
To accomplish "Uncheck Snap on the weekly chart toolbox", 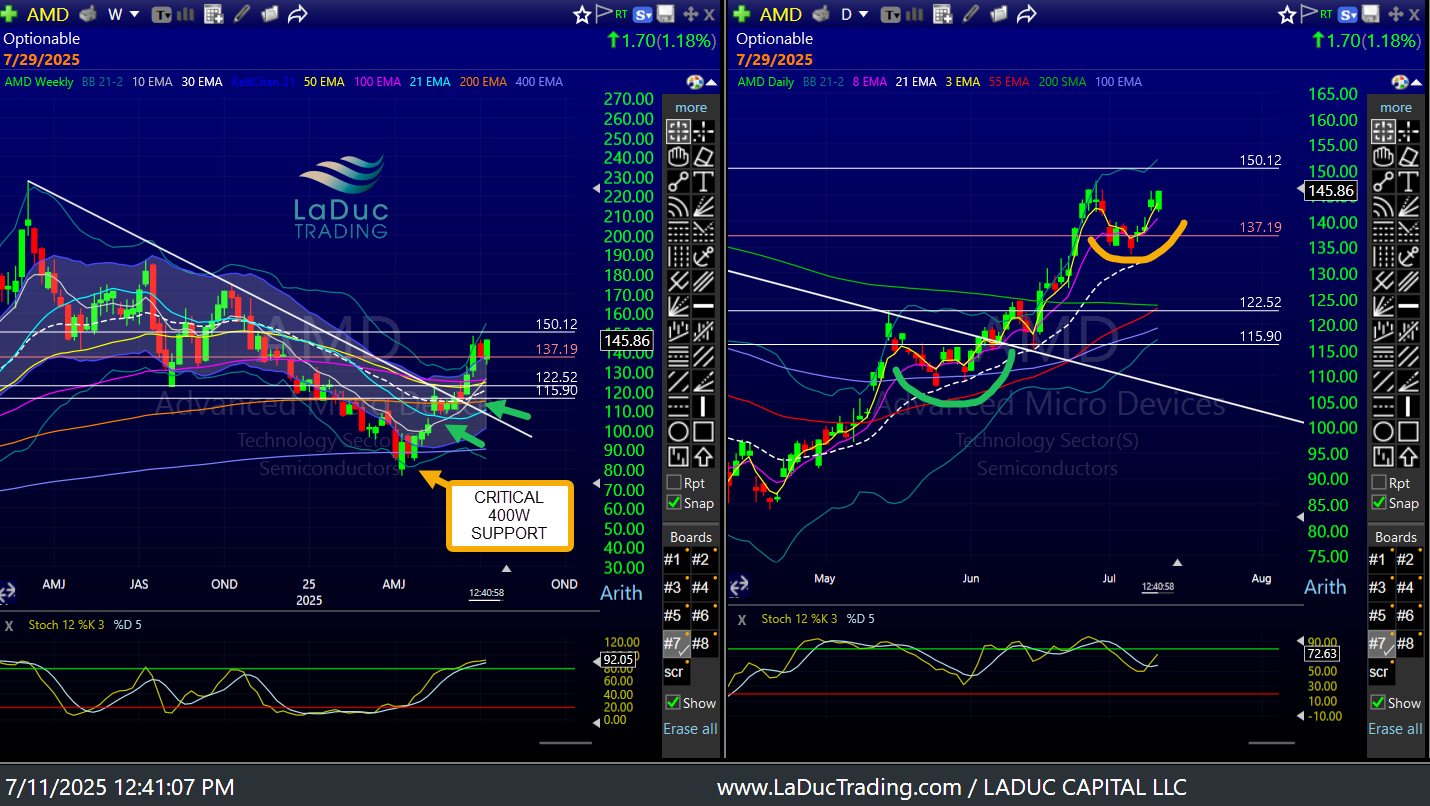I will tap(674, 503).
